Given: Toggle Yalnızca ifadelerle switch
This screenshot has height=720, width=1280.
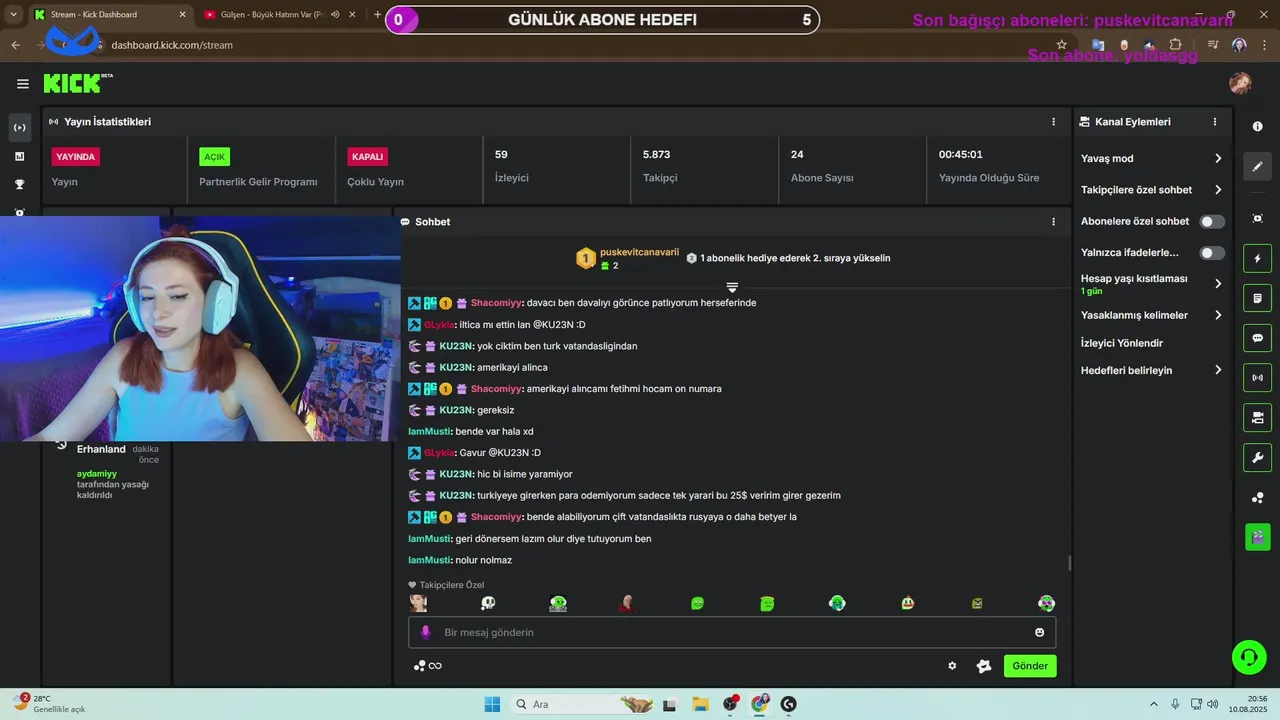Looking at the screenshot, I should point(1212,253).
